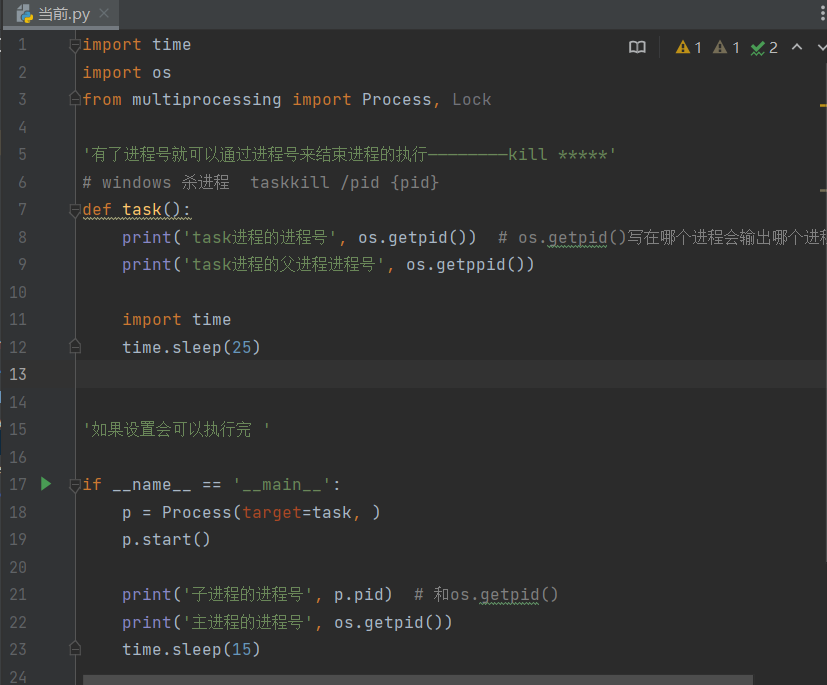
Task: Click Python file icon on 当前.py tab
Action: coord(24,14)
